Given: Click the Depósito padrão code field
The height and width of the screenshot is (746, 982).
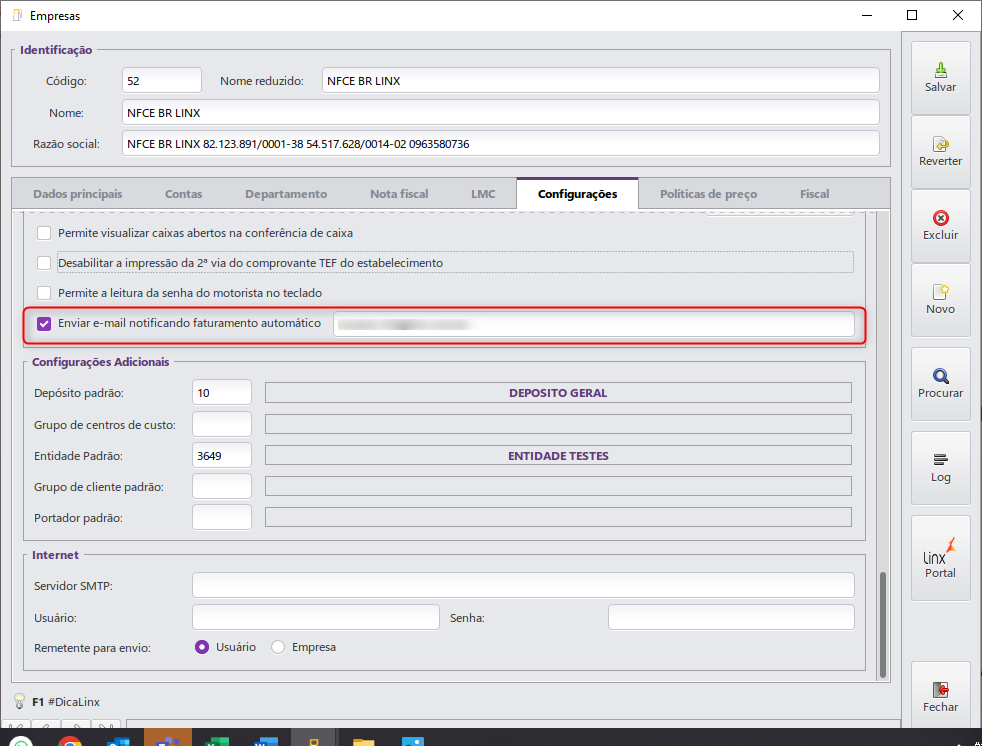Looking at the screenshot, I should 222,393.
